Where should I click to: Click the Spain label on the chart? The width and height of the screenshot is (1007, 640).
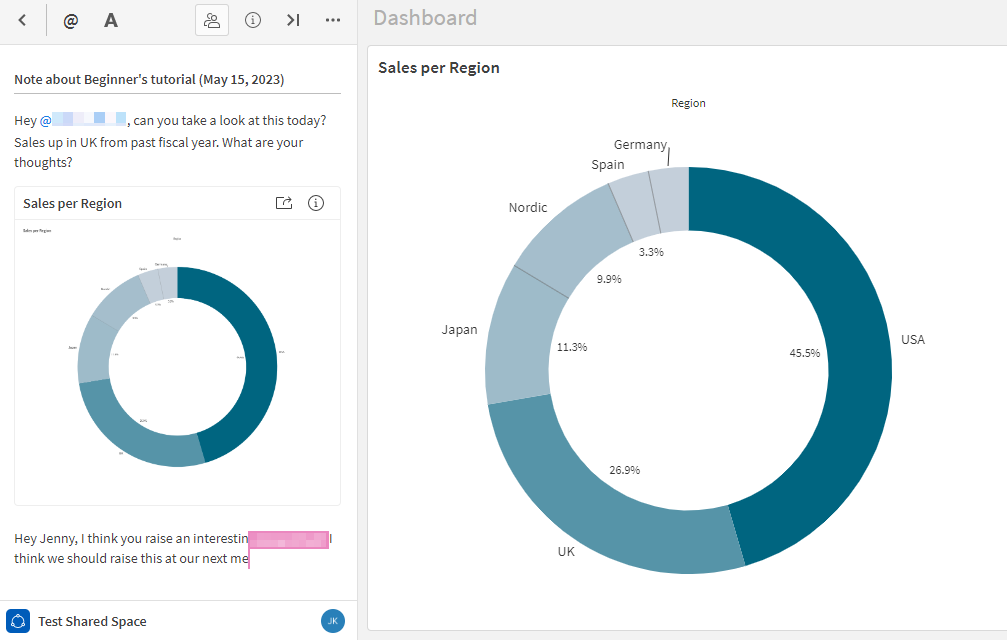(x=608, y=164)
